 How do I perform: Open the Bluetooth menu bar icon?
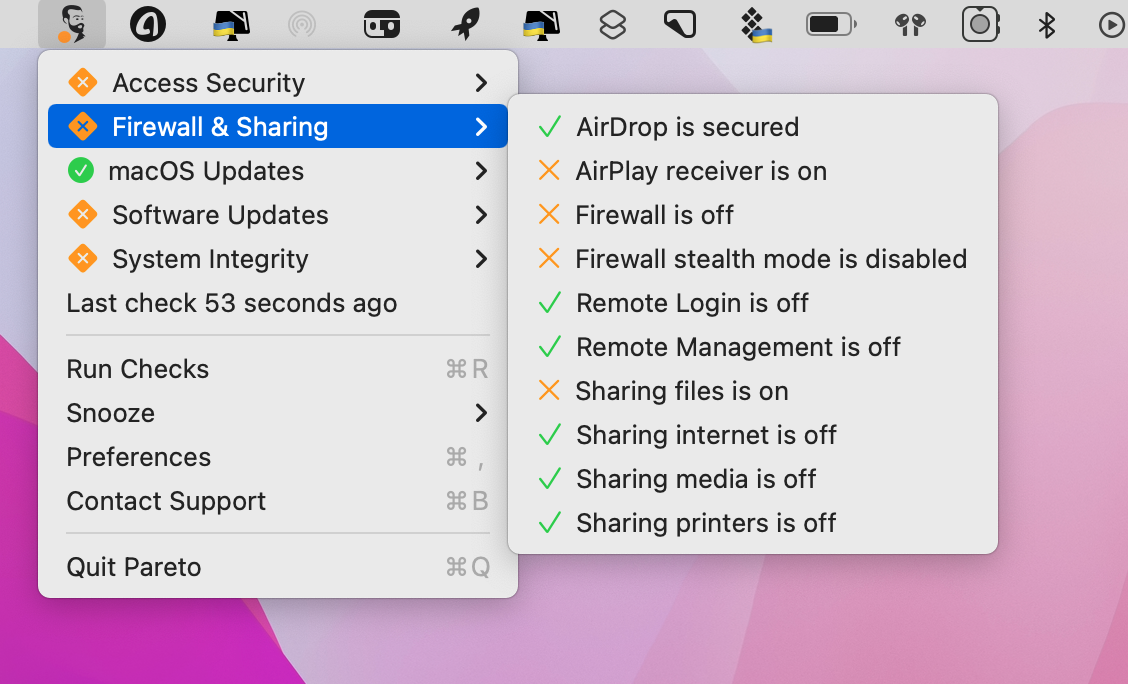[1047, 25]
